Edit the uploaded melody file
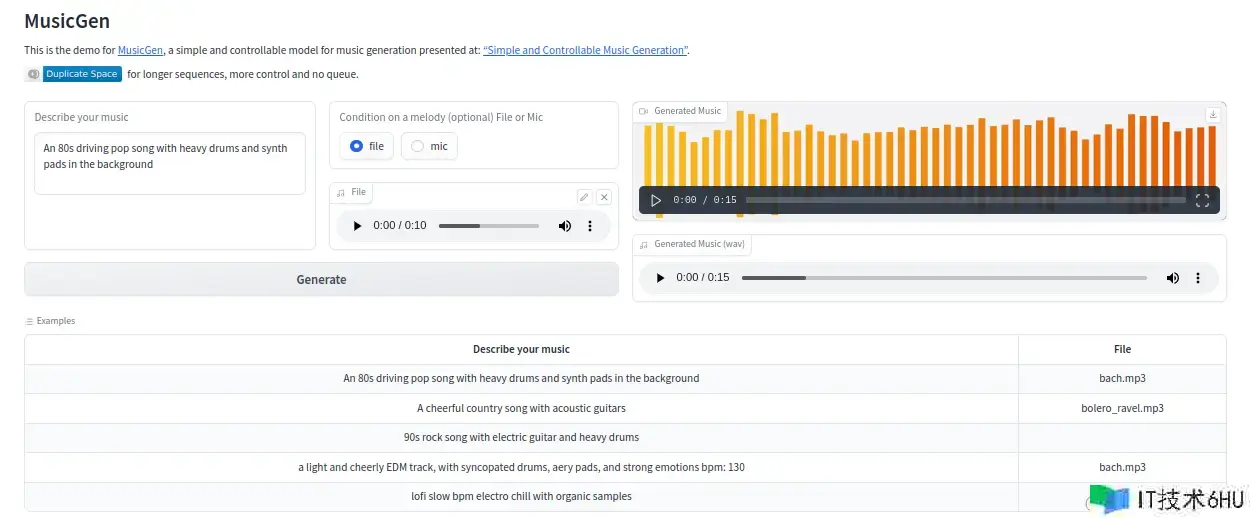Viewport: 1251px width, 518px height. coord(584,197)
